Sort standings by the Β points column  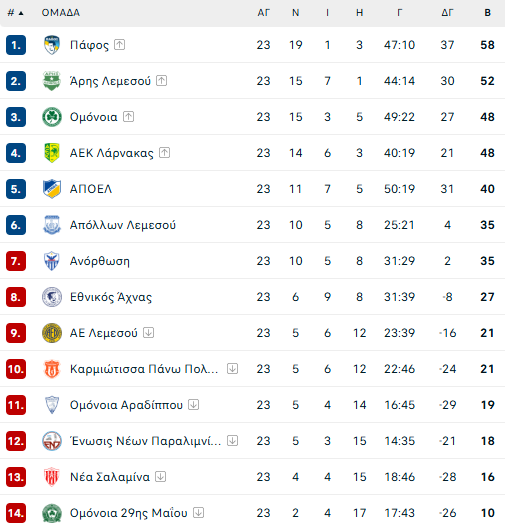tap(487, 13)
